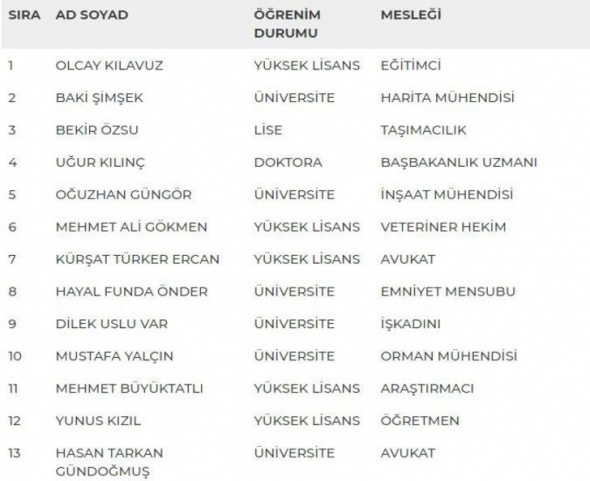Select the ÖĞRENİM DURUMU column header
Viewport: 590px width, 481px height.
pos(287,24)
